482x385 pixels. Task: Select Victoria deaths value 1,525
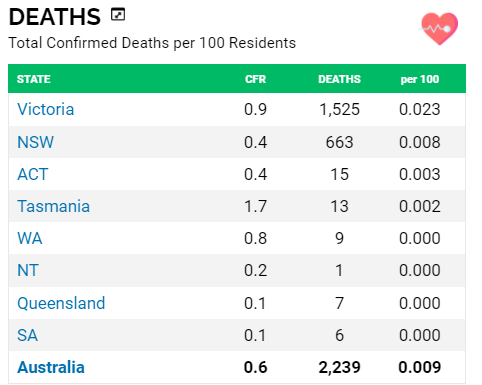[340, 109]
